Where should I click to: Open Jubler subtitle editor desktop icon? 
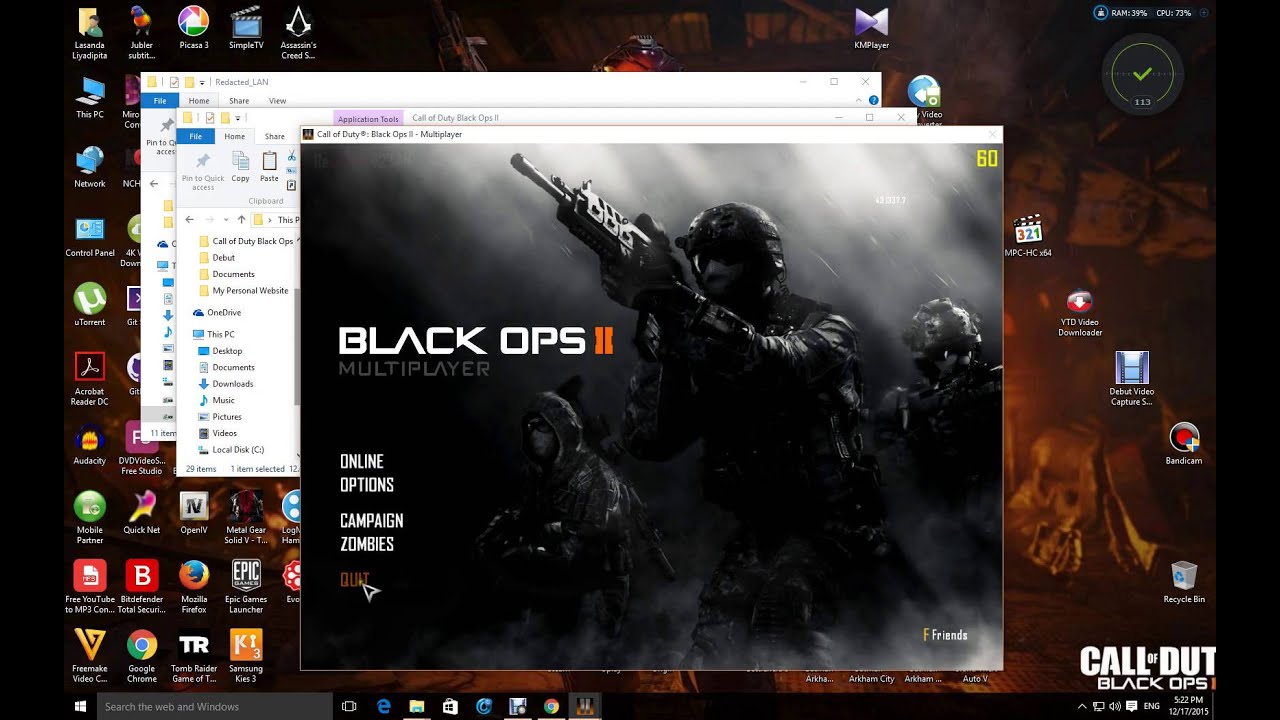tap(142, 32)
